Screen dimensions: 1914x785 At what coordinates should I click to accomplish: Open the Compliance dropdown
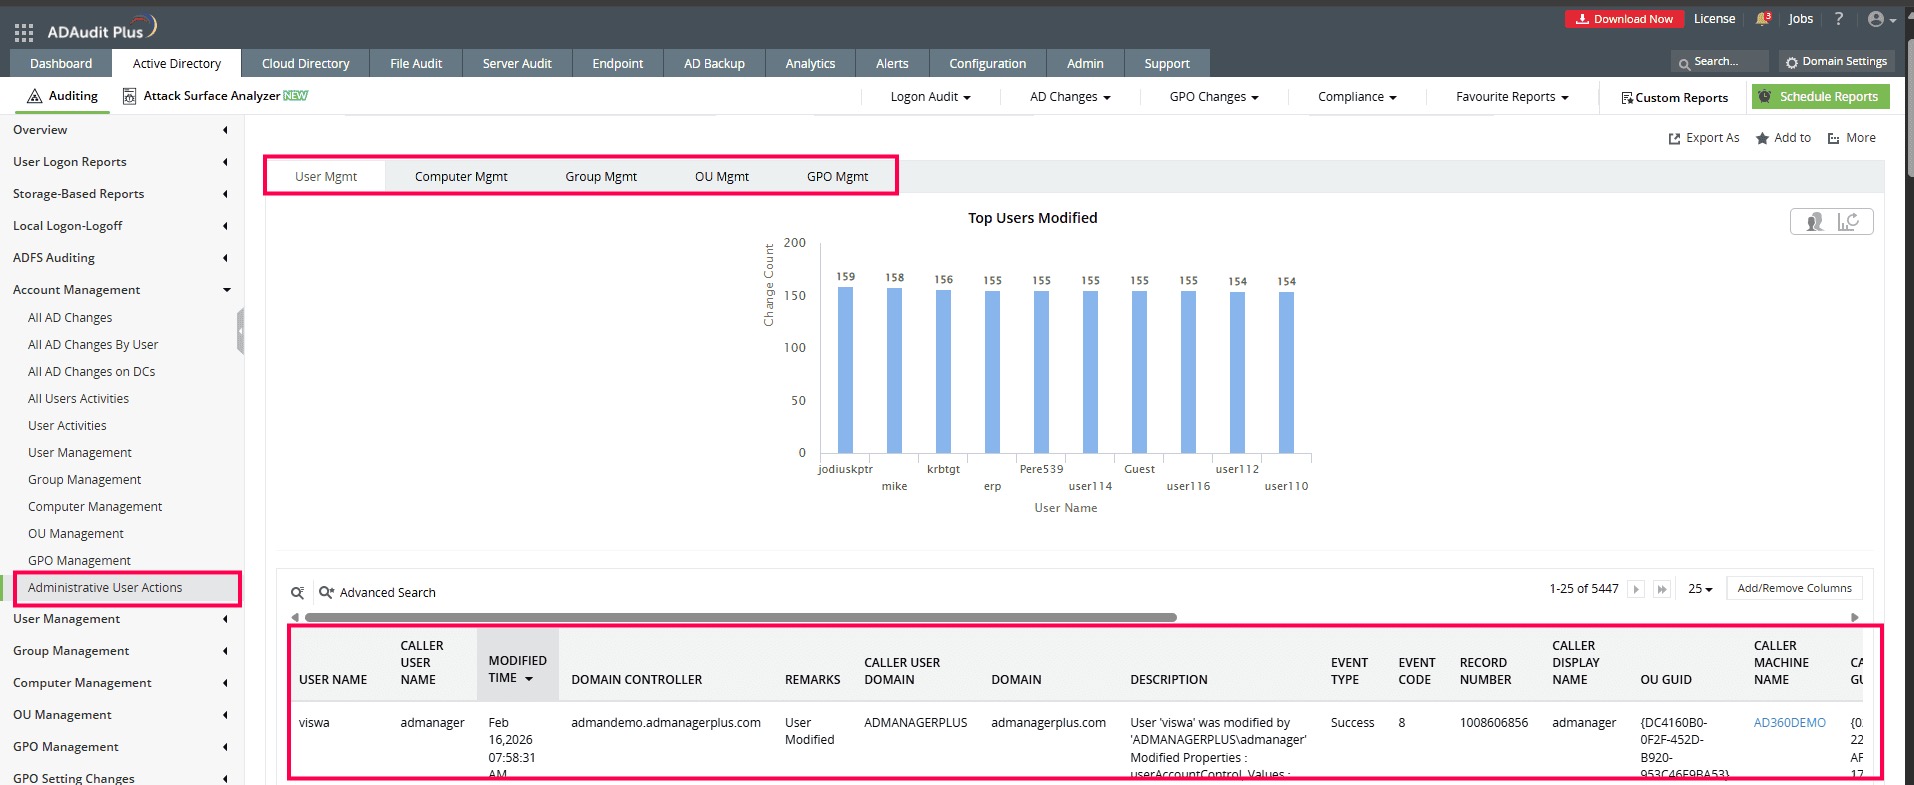click(x=1357, y=97)
